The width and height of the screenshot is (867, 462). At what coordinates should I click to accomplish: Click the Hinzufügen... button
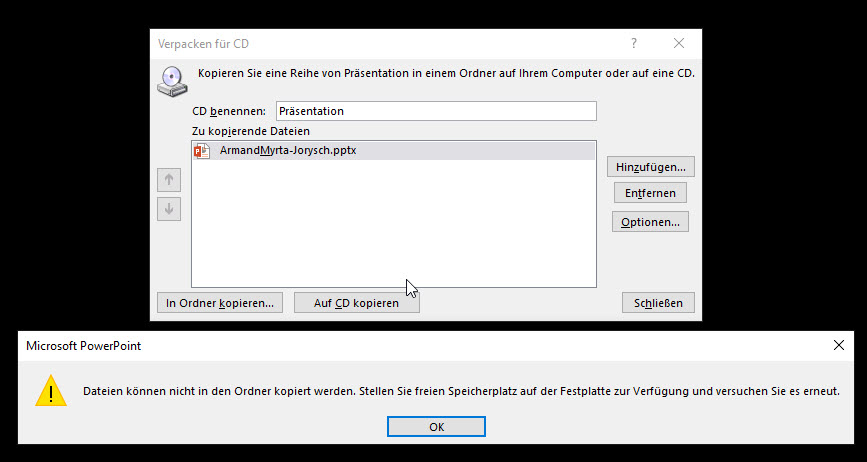point(651,166)
